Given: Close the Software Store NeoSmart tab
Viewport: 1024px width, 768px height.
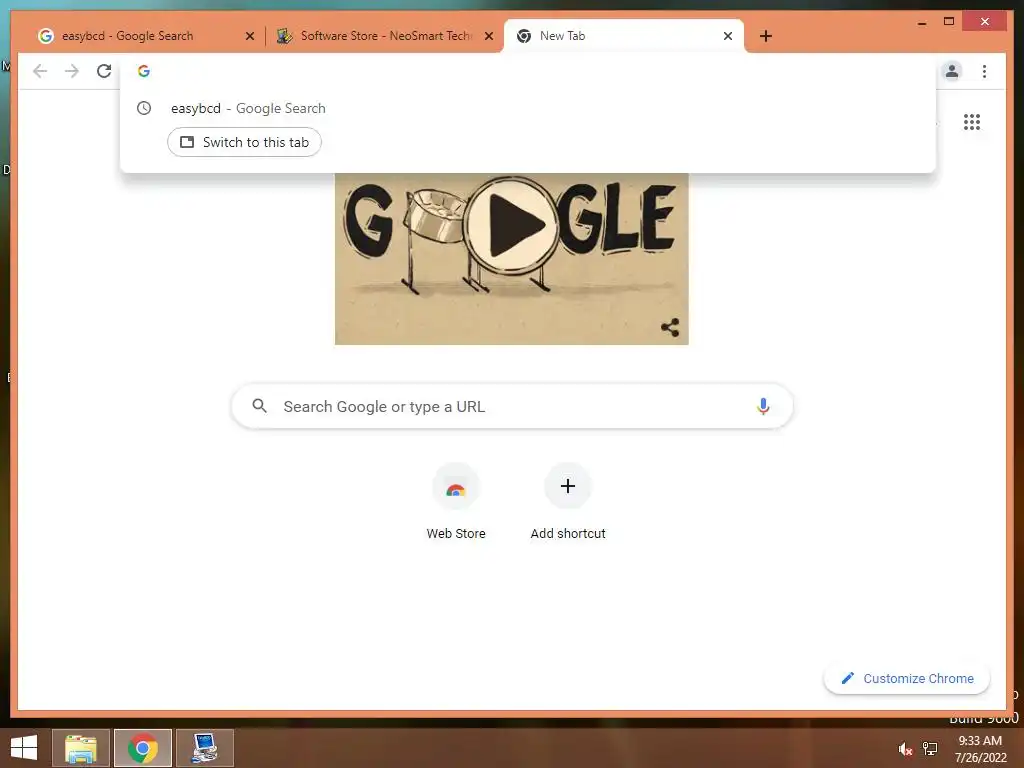Looking at the screenshot, I should [488, 36].
